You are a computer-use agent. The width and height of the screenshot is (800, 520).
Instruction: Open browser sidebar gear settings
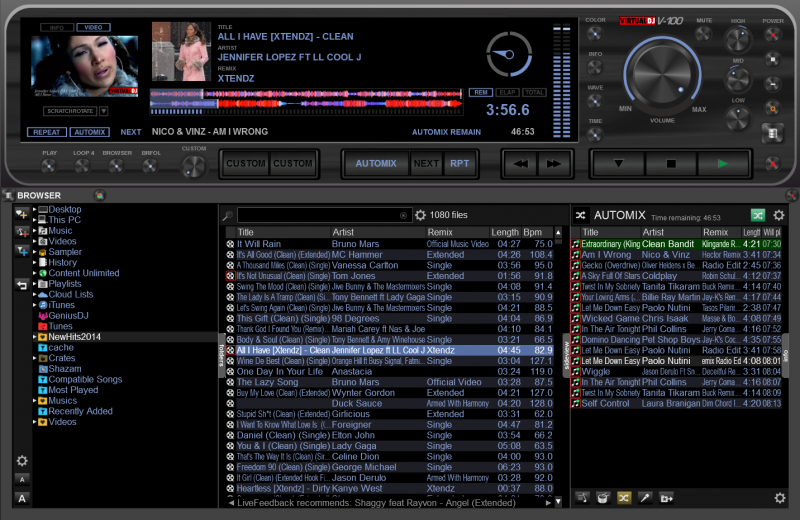tap(22, 461)
